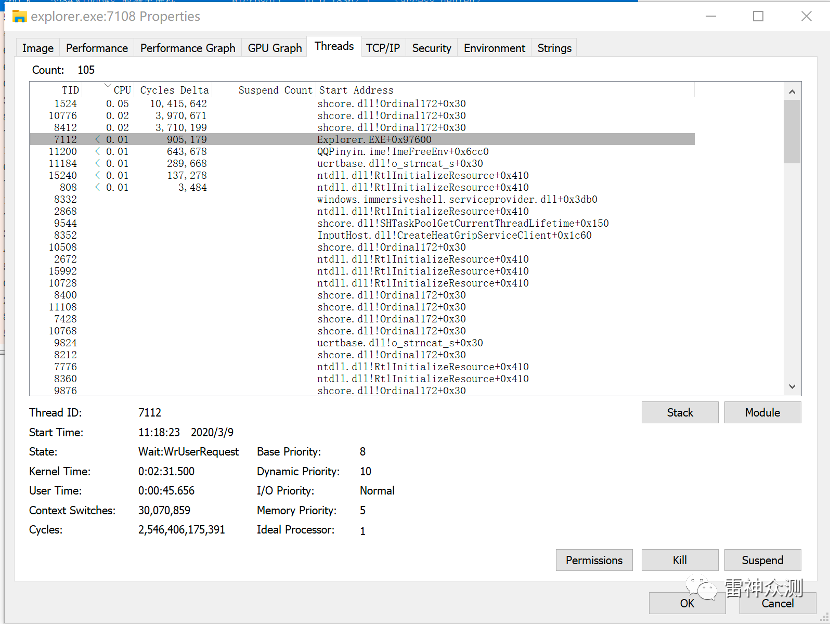Viewport: 830px width, 624px height.
Task: Switch to the Image tab
Action: click(38, 48)
